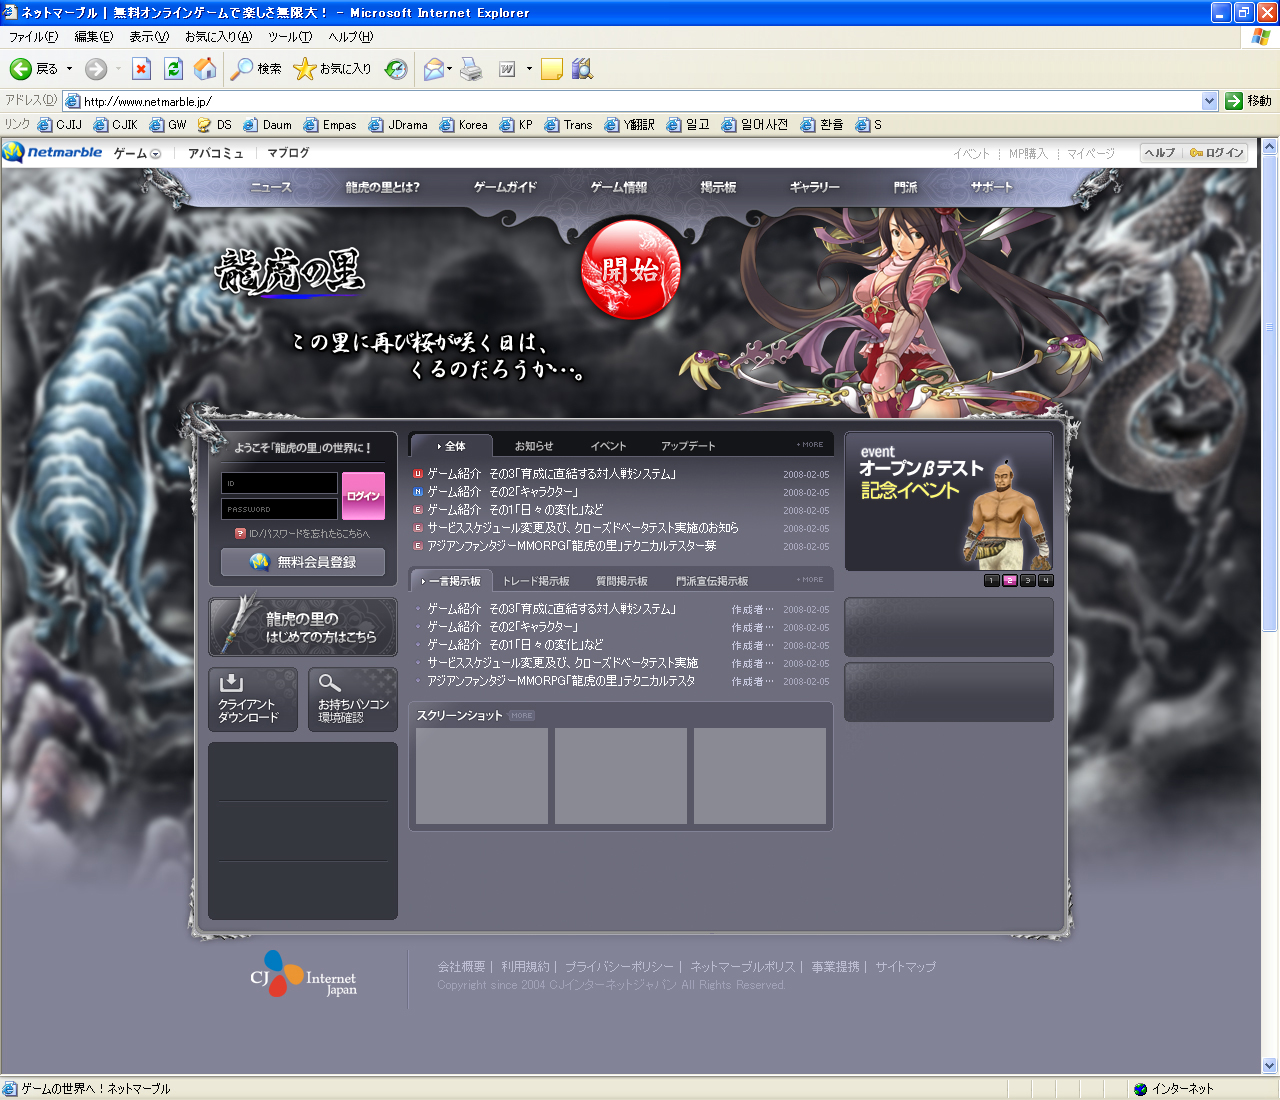The width and height of the screenshot is (1280, 1100).
Task: Open the プライバシーポリシー footer link
Action: point(619,967)
